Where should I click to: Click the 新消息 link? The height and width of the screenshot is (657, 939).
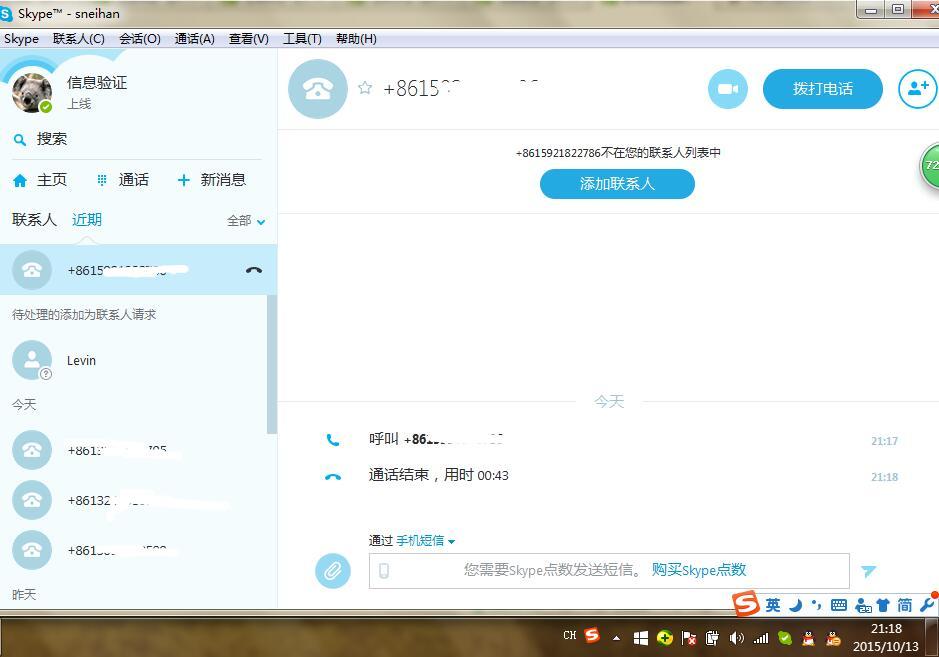(x=223, y=180)
